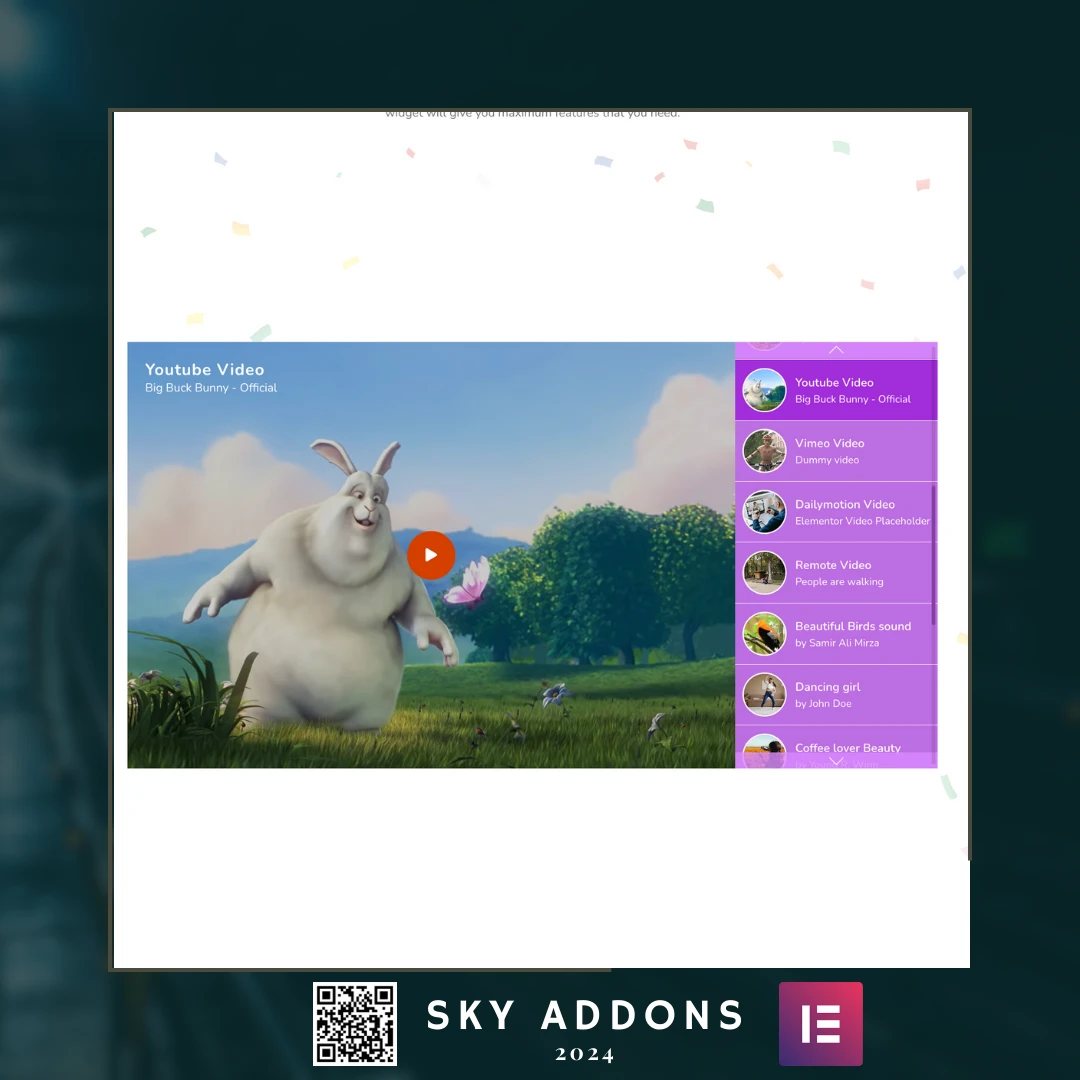Click the playlist down chevron arrow
The image size is (1080, 1080).
835,760
